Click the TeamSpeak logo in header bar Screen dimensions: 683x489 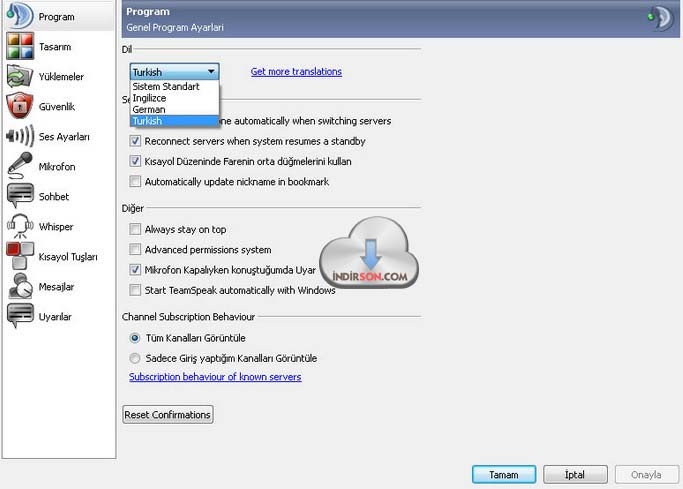[661, 18]
